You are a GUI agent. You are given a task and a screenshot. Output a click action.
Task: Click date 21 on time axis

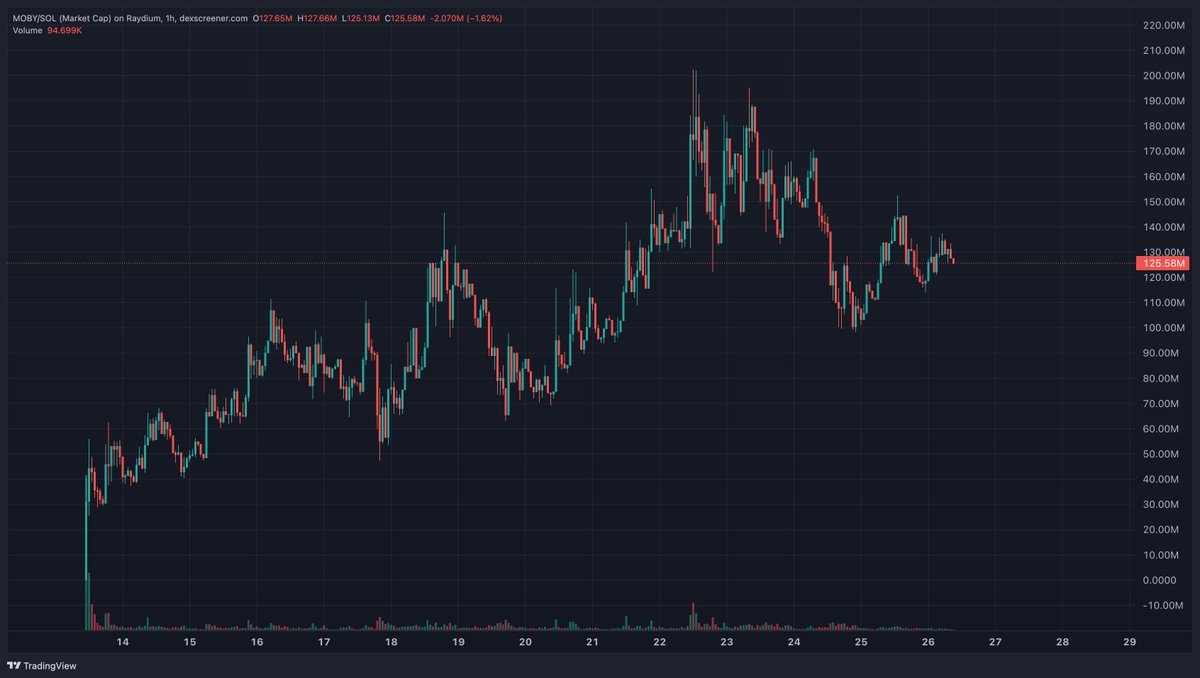pyautogui.click(x=592, y=642)
